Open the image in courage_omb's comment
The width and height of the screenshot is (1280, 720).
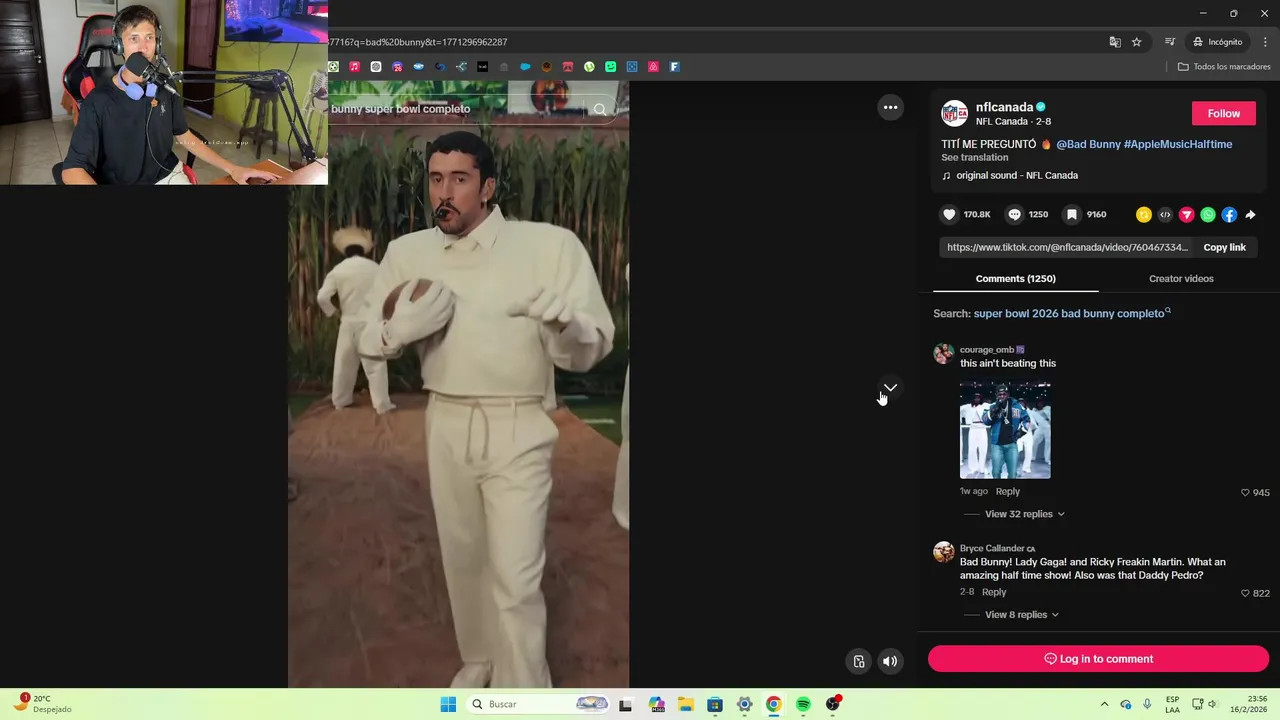[1005, 430]
